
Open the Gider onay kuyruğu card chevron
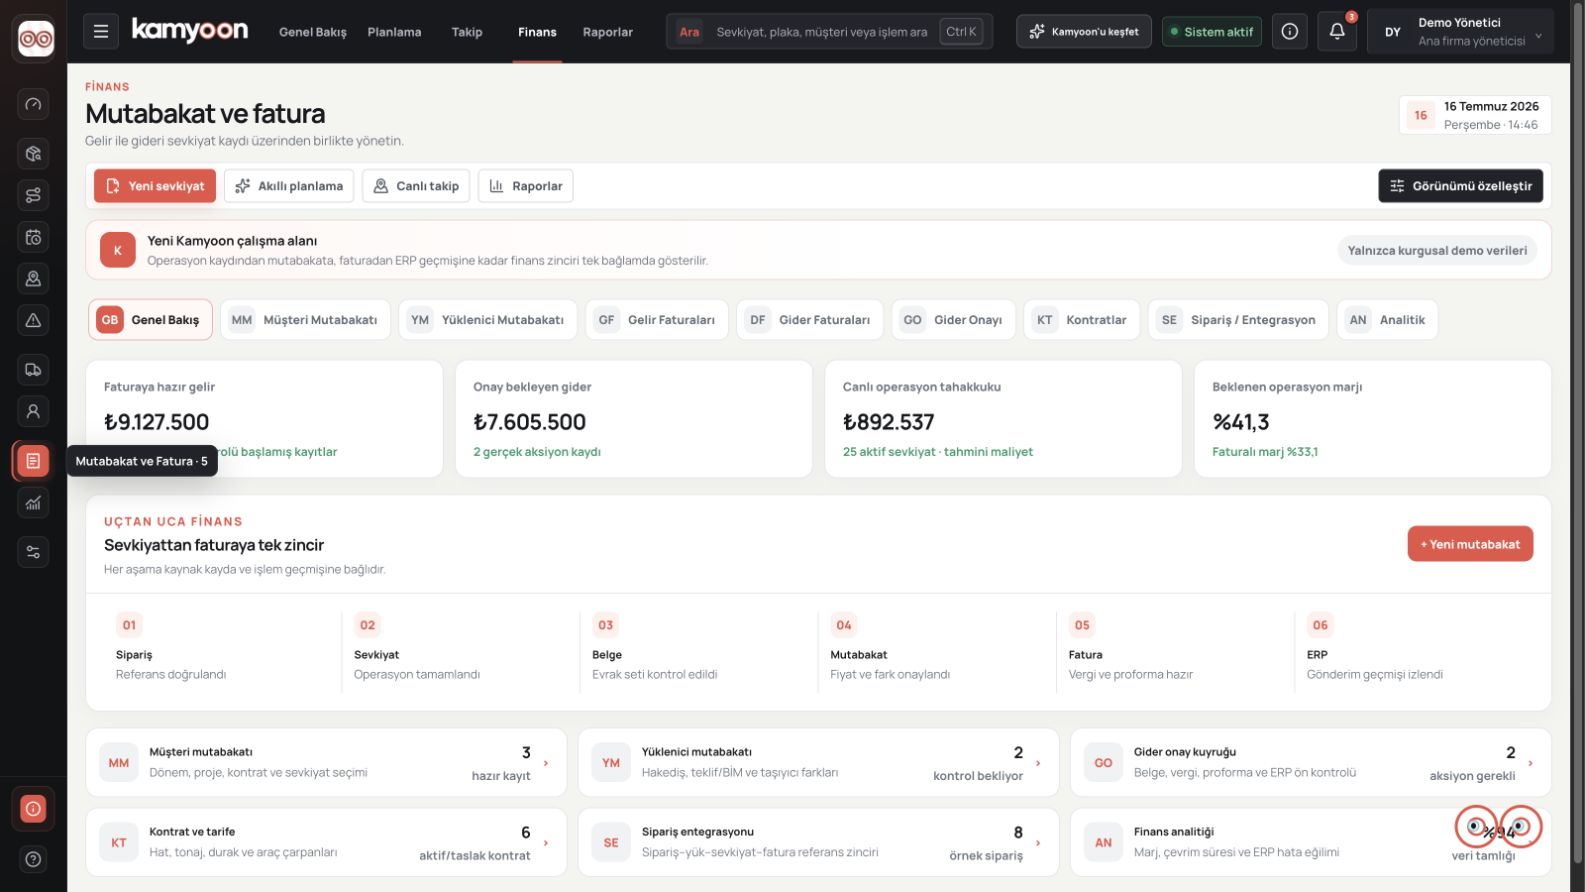tap(1531, 763)
